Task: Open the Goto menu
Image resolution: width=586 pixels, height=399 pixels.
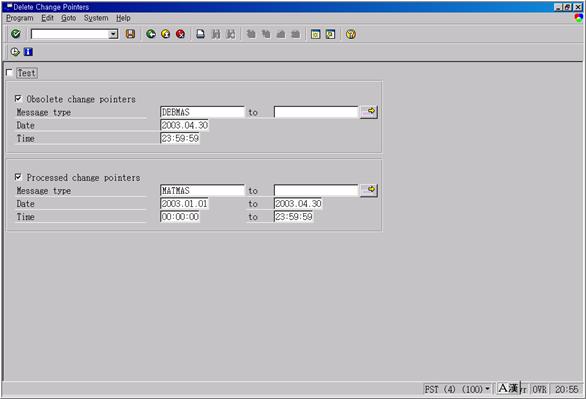Action: tap(68, 18)
